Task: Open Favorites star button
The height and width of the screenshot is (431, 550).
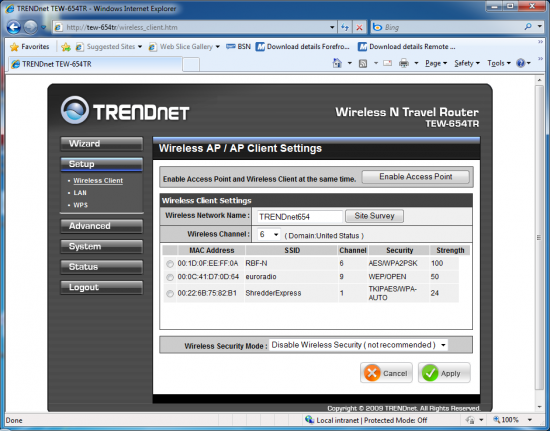Action: (30, 47)
